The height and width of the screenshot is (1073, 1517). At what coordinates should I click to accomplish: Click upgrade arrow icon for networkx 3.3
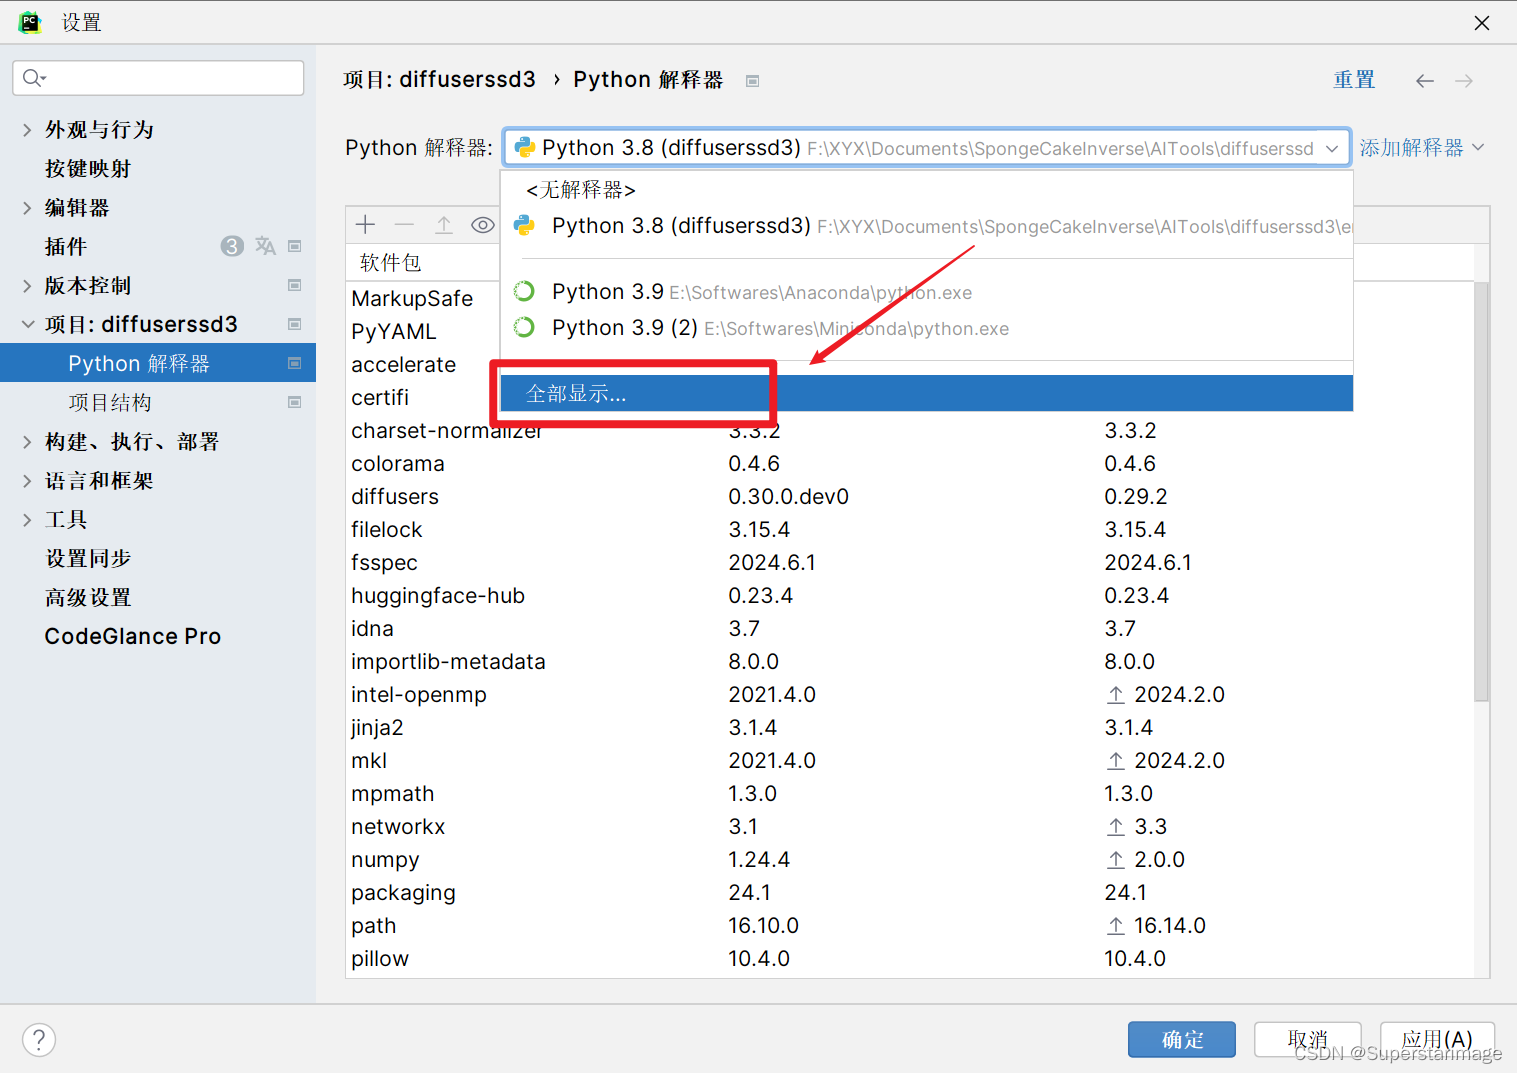coord(1116,827)
